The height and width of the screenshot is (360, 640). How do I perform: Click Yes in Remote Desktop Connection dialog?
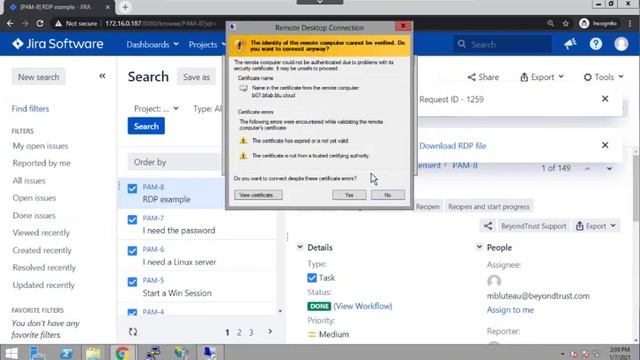point(349,195)
